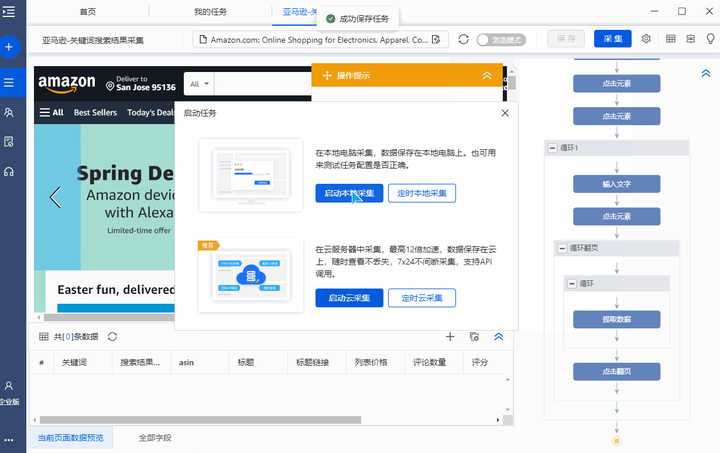
Task: Click the Amazon logo
Action: click(67, 84)
